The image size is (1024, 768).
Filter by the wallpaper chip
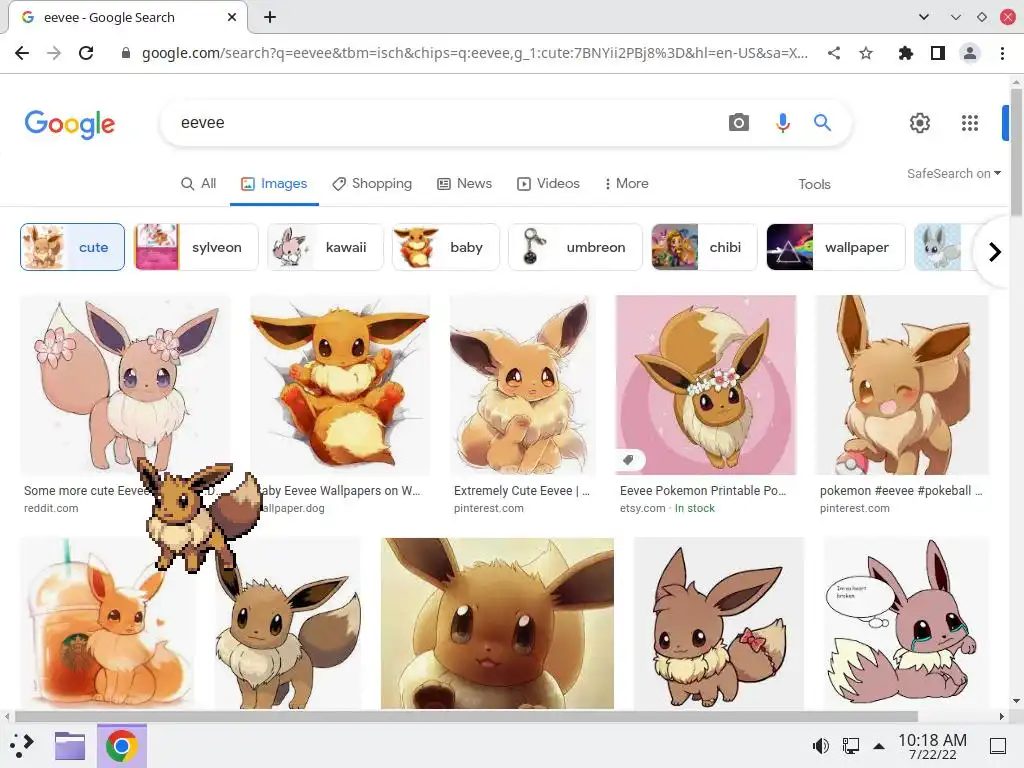[836, 247]
